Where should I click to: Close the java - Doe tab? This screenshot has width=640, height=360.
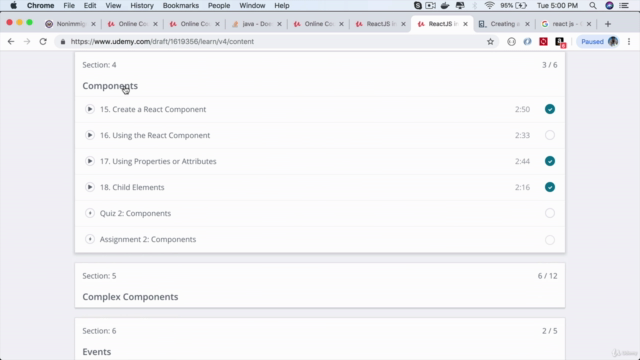279,24
